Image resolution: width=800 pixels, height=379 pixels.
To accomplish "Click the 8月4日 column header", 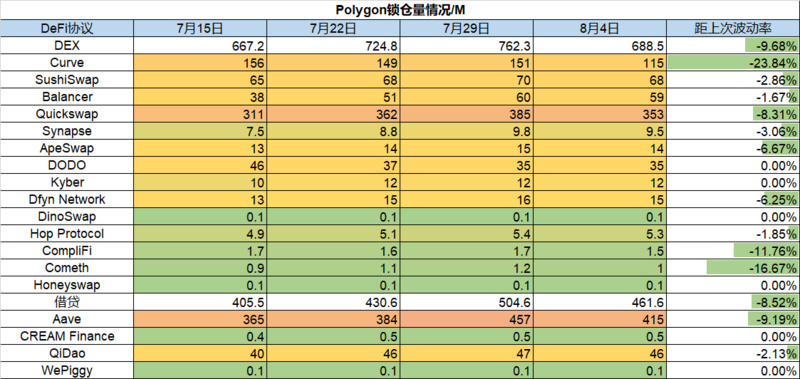I will point(600,28).
